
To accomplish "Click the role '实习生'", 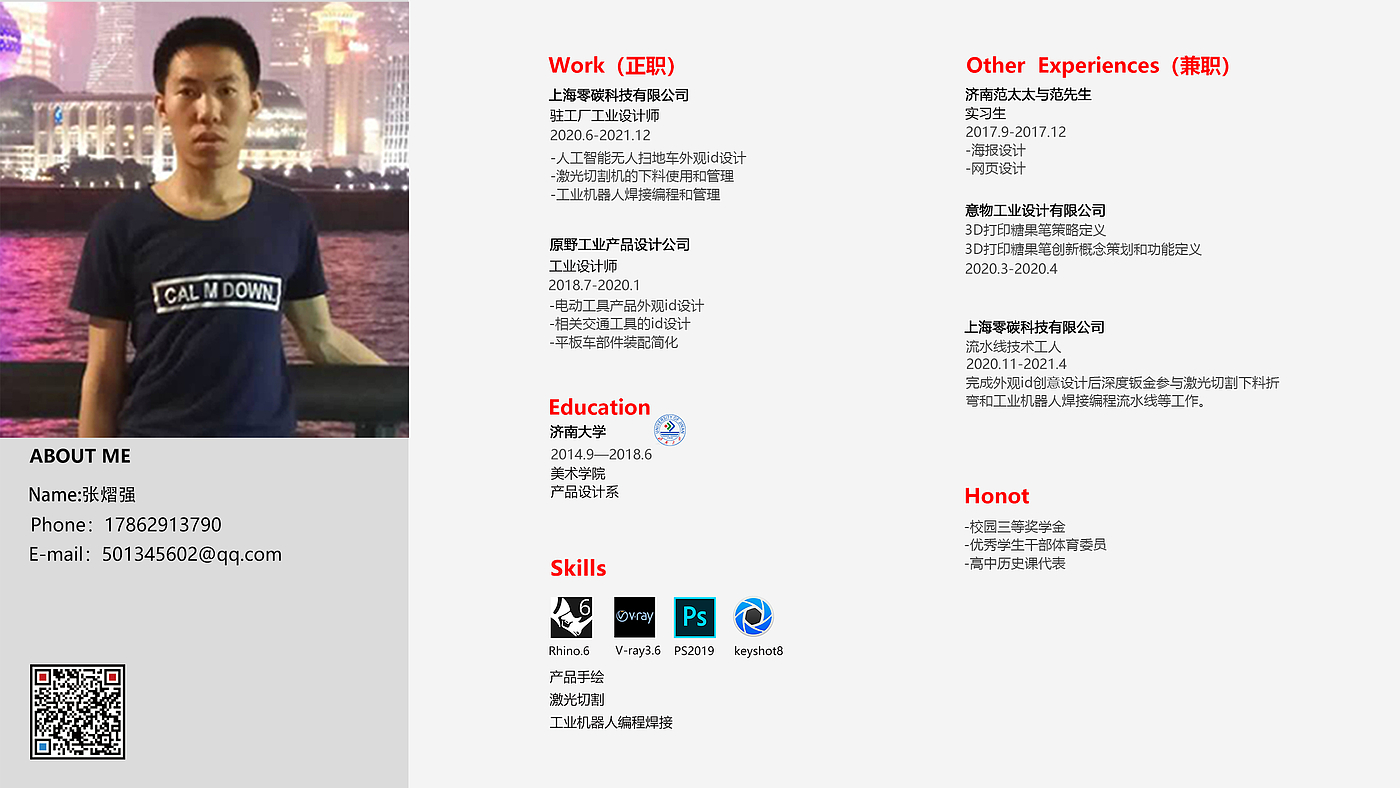I will (x=986, y=114).
